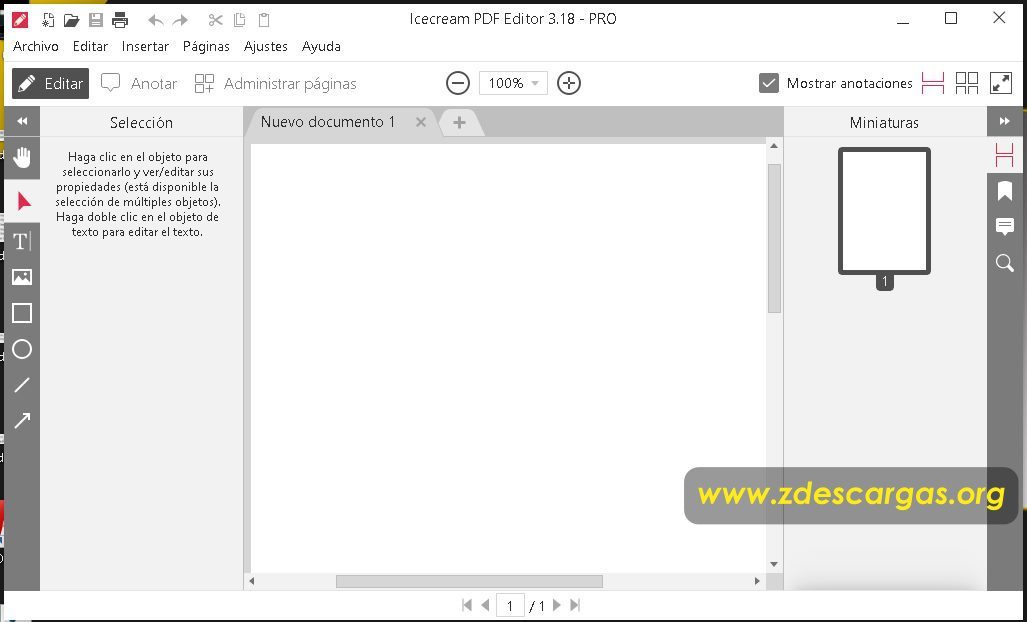Screen dimensions: 1027x622
Task: Uncheck Mostrar anotaciones checkbox
Action: pyautogui.click(x=769, y=83)
